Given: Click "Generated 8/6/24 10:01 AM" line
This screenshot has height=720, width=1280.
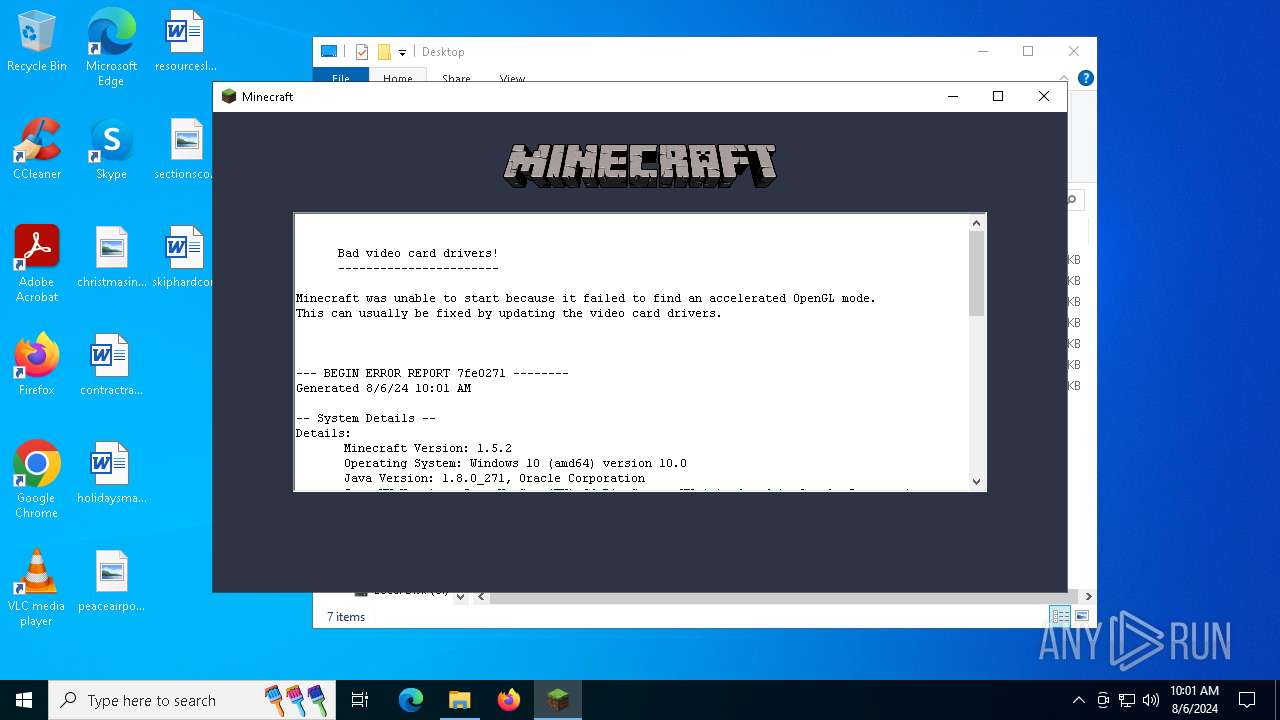Looking at the screenshot, I should pos(383,388).
